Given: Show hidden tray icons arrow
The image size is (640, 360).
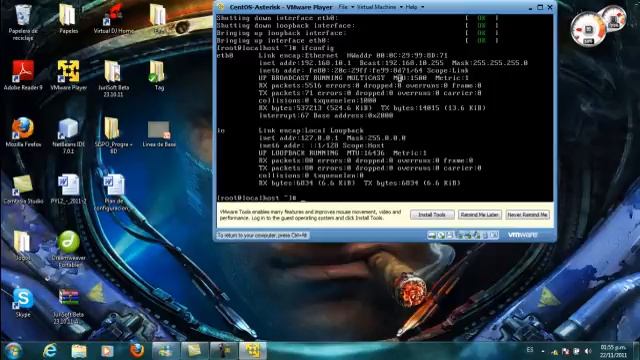Looking at the screenshot, I should 543,351.
